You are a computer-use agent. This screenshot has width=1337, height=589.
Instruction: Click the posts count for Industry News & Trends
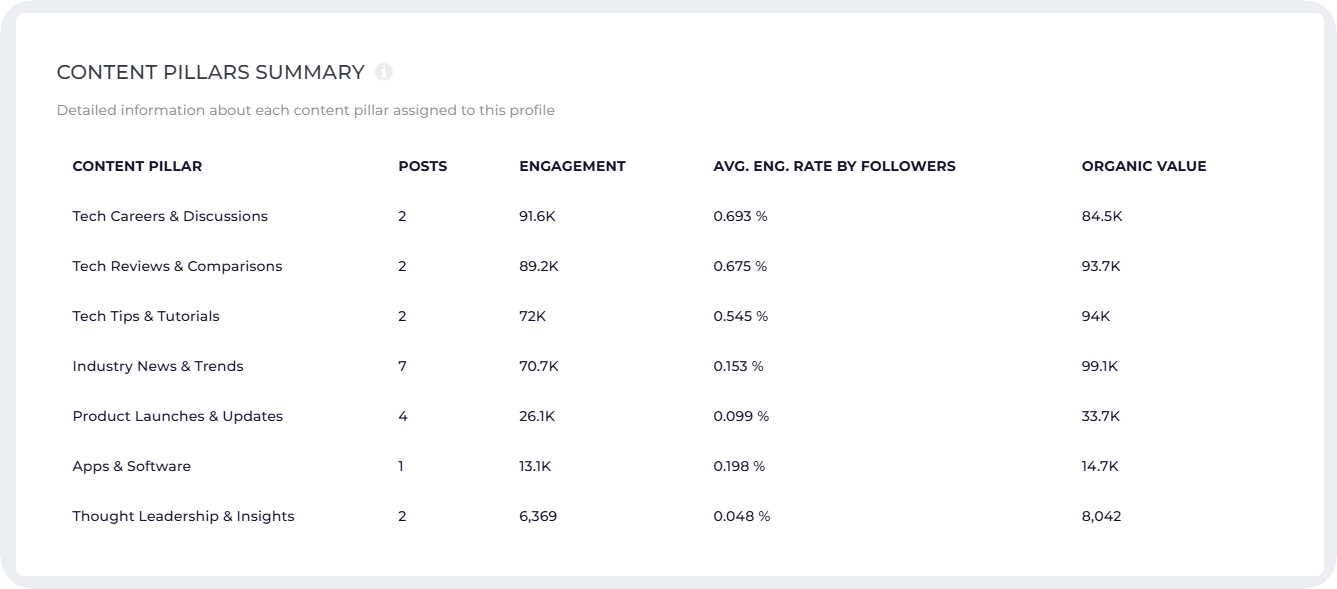[x=402, y=366]
